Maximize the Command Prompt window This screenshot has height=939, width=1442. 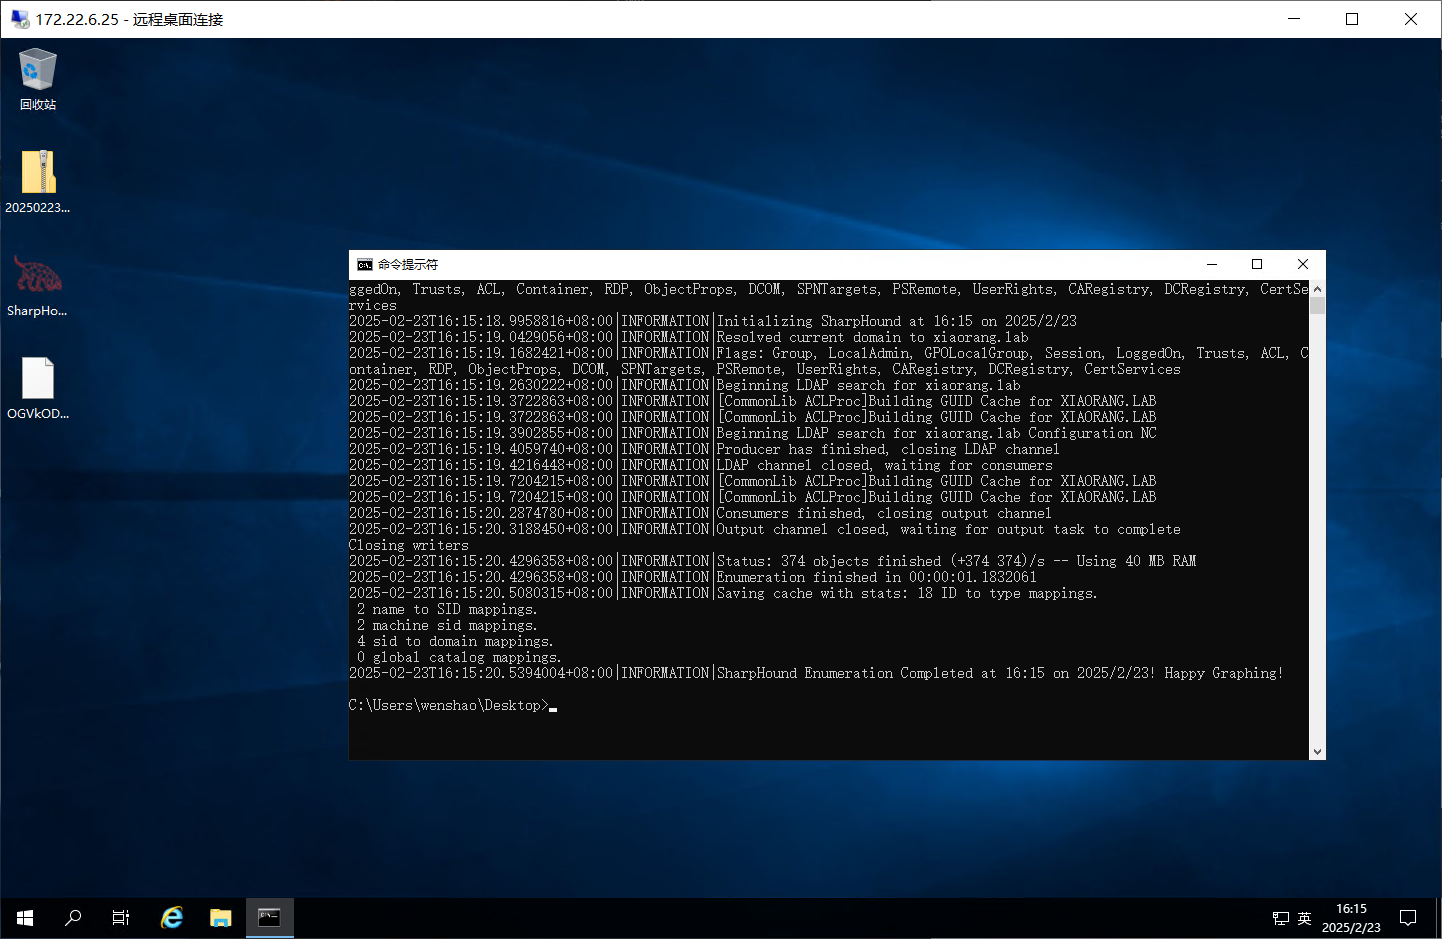click(1257, 264)
